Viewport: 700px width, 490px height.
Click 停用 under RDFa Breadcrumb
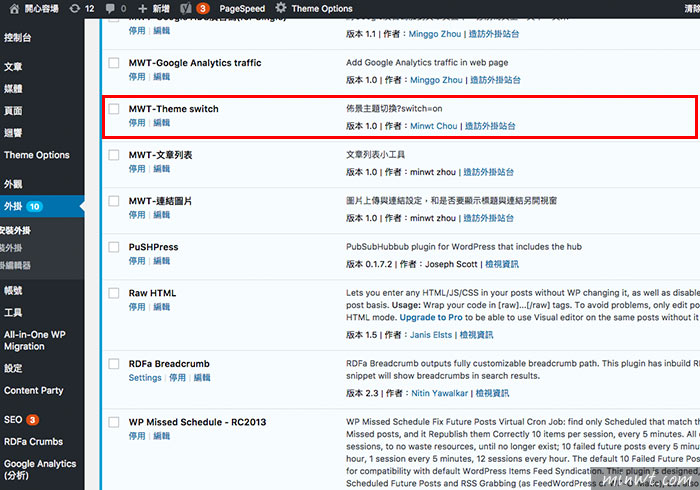point(177,378)
